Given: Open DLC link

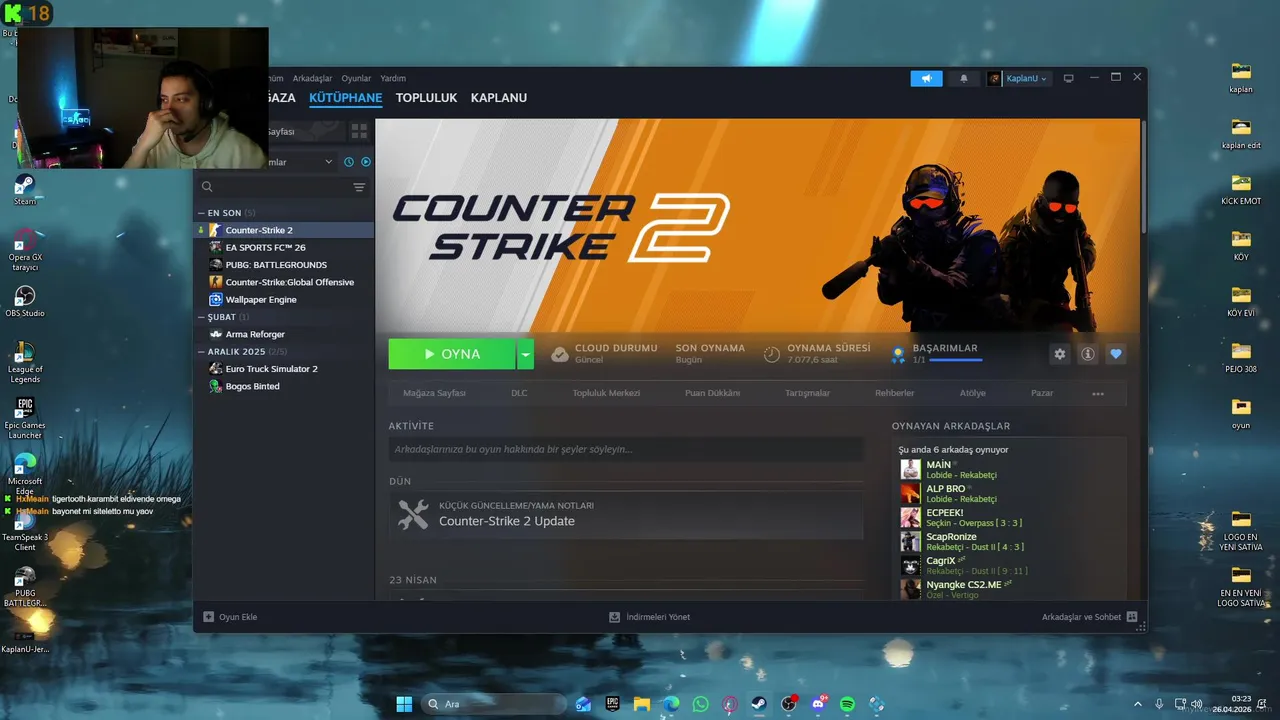Looking at the screenshot, I should (x=519, y=393).
